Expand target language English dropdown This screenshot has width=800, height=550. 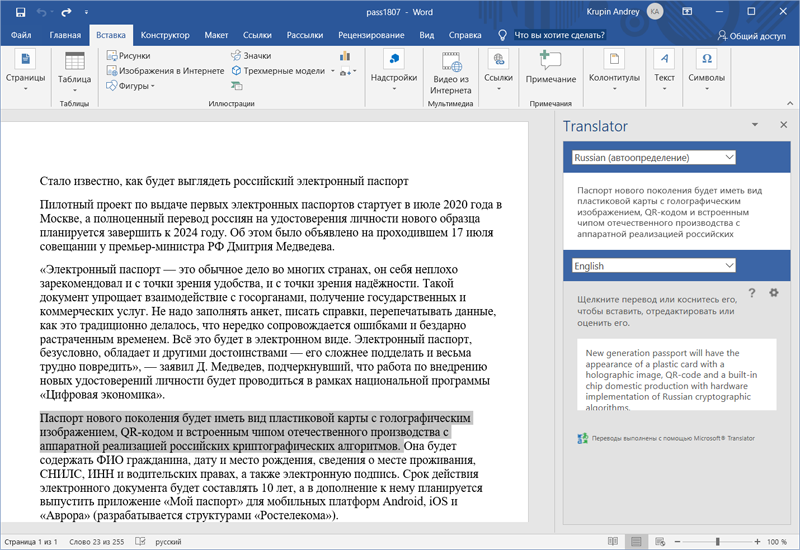point(654,266)
